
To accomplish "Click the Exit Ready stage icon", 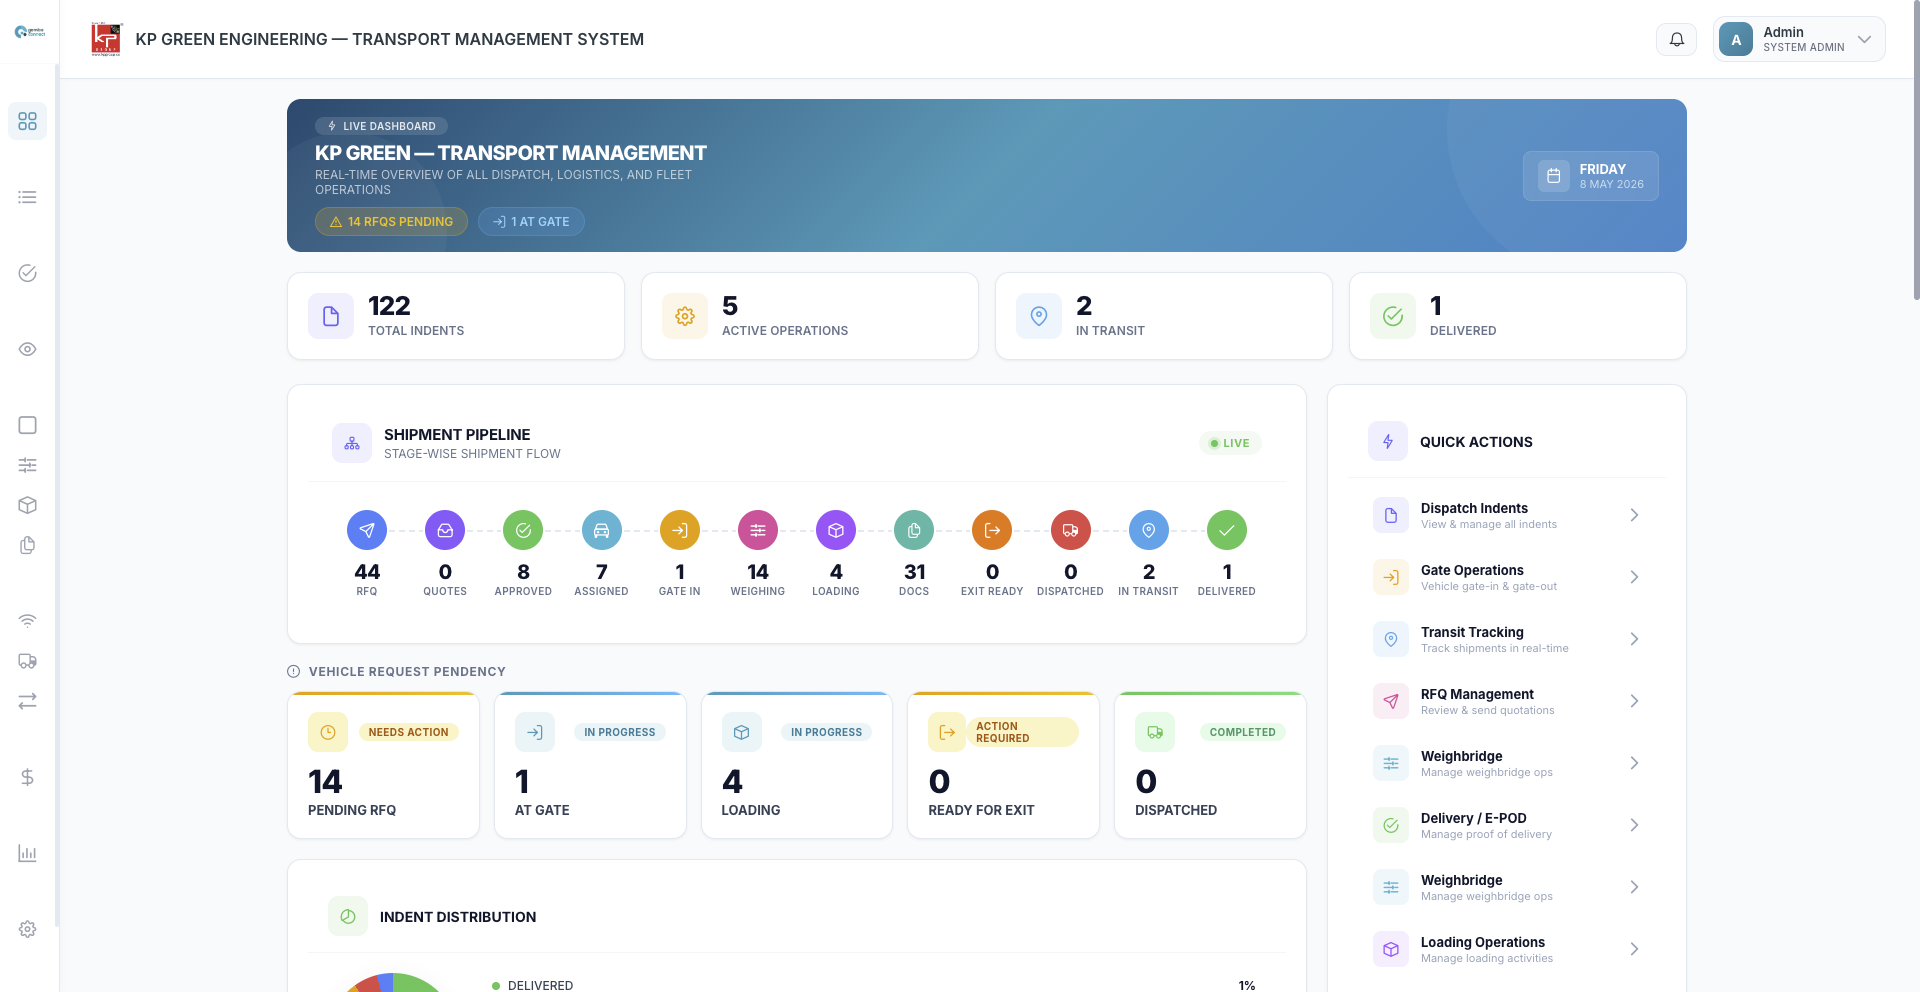I will click(992, 530).
